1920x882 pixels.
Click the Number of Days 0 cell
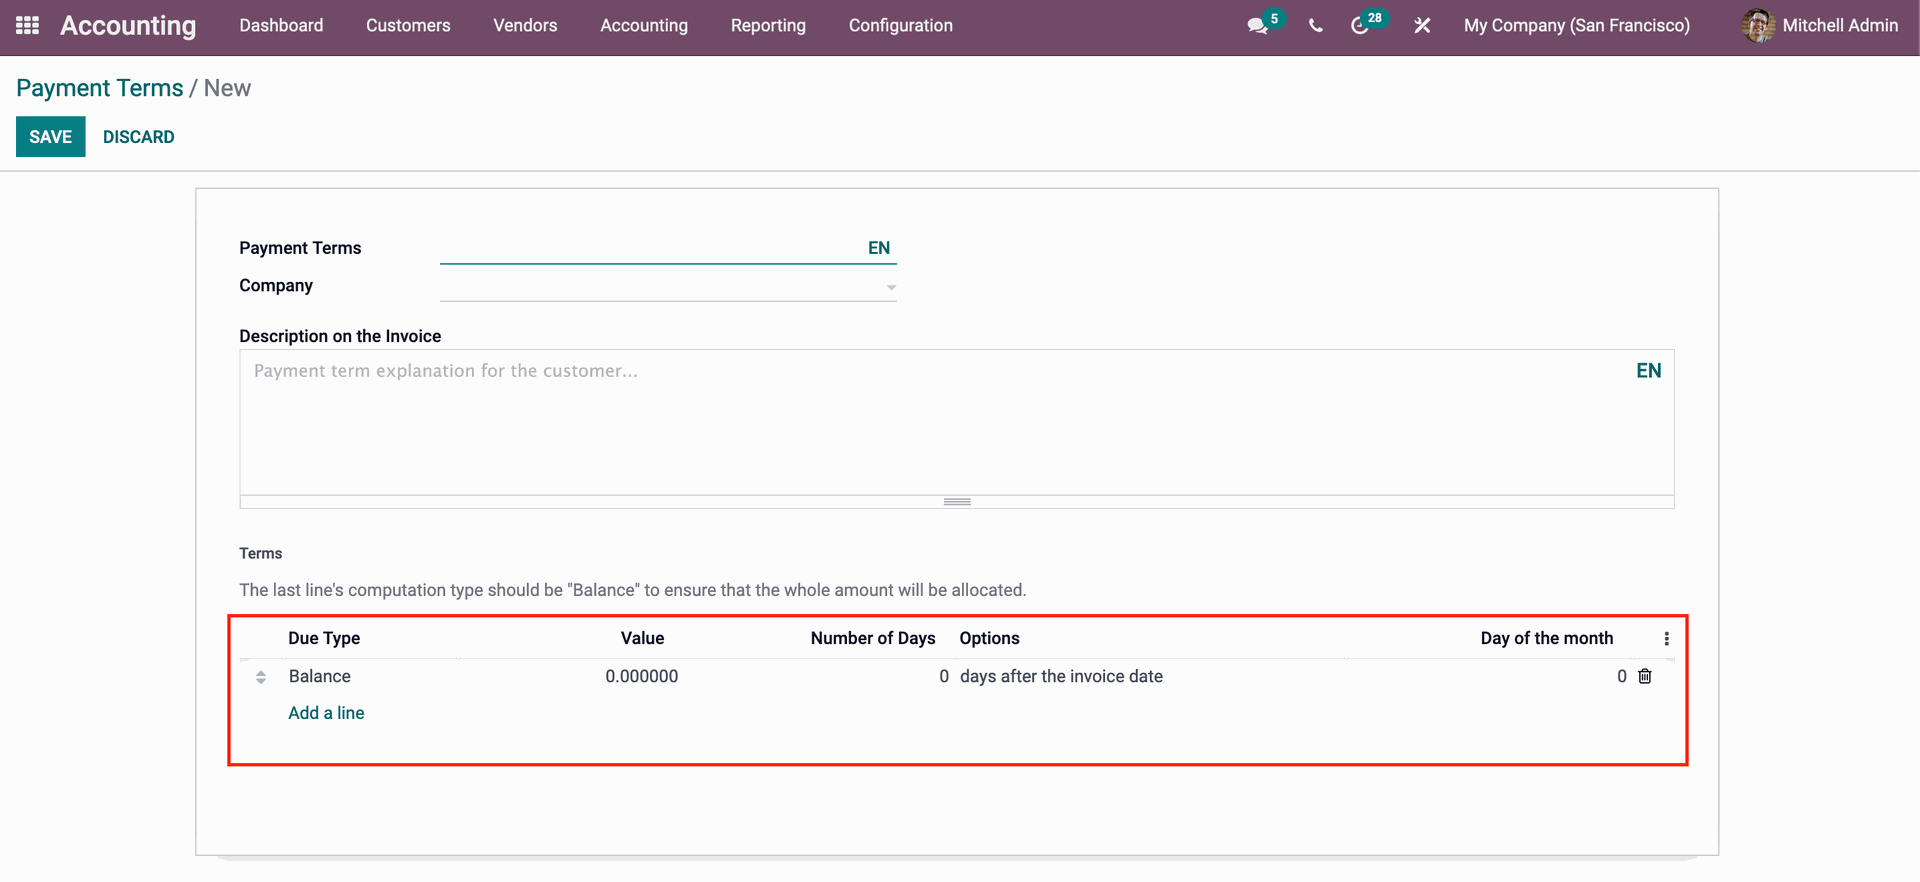pyautogui.click(x=943, y=676)
